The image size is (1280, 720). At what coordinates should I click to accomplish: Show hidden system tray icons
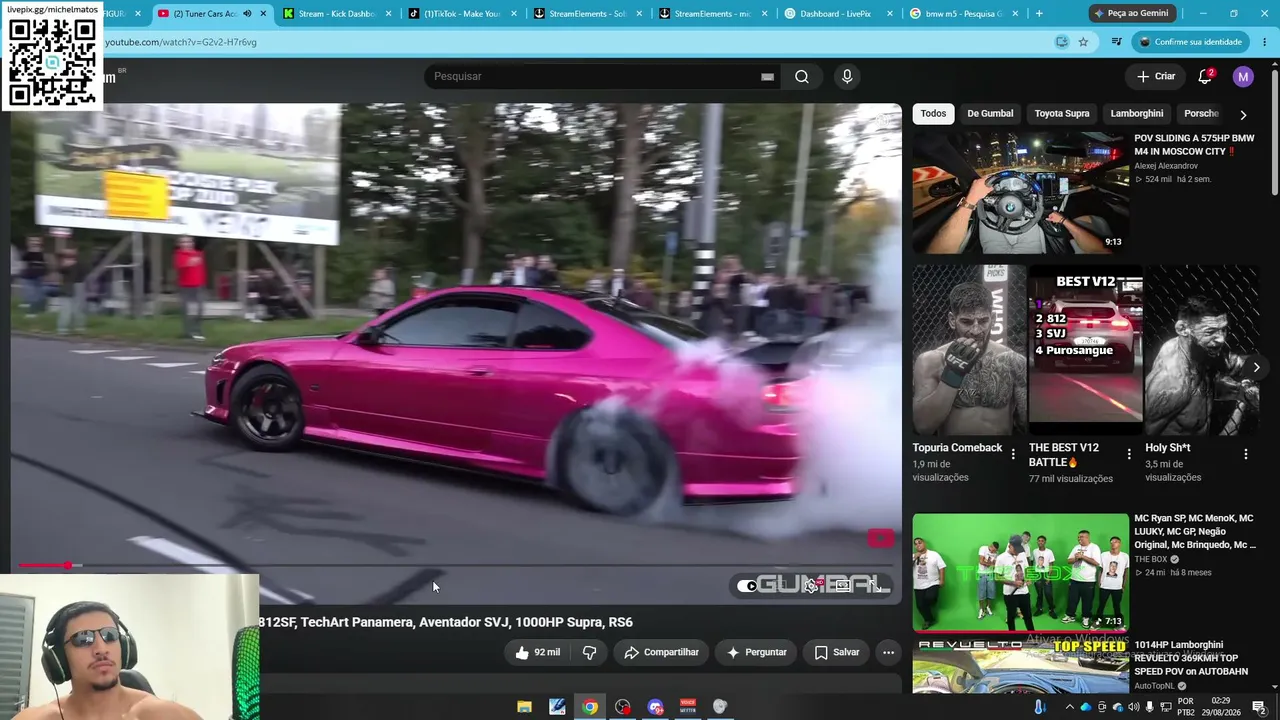pyautogui.click(x=1069, y=707)
